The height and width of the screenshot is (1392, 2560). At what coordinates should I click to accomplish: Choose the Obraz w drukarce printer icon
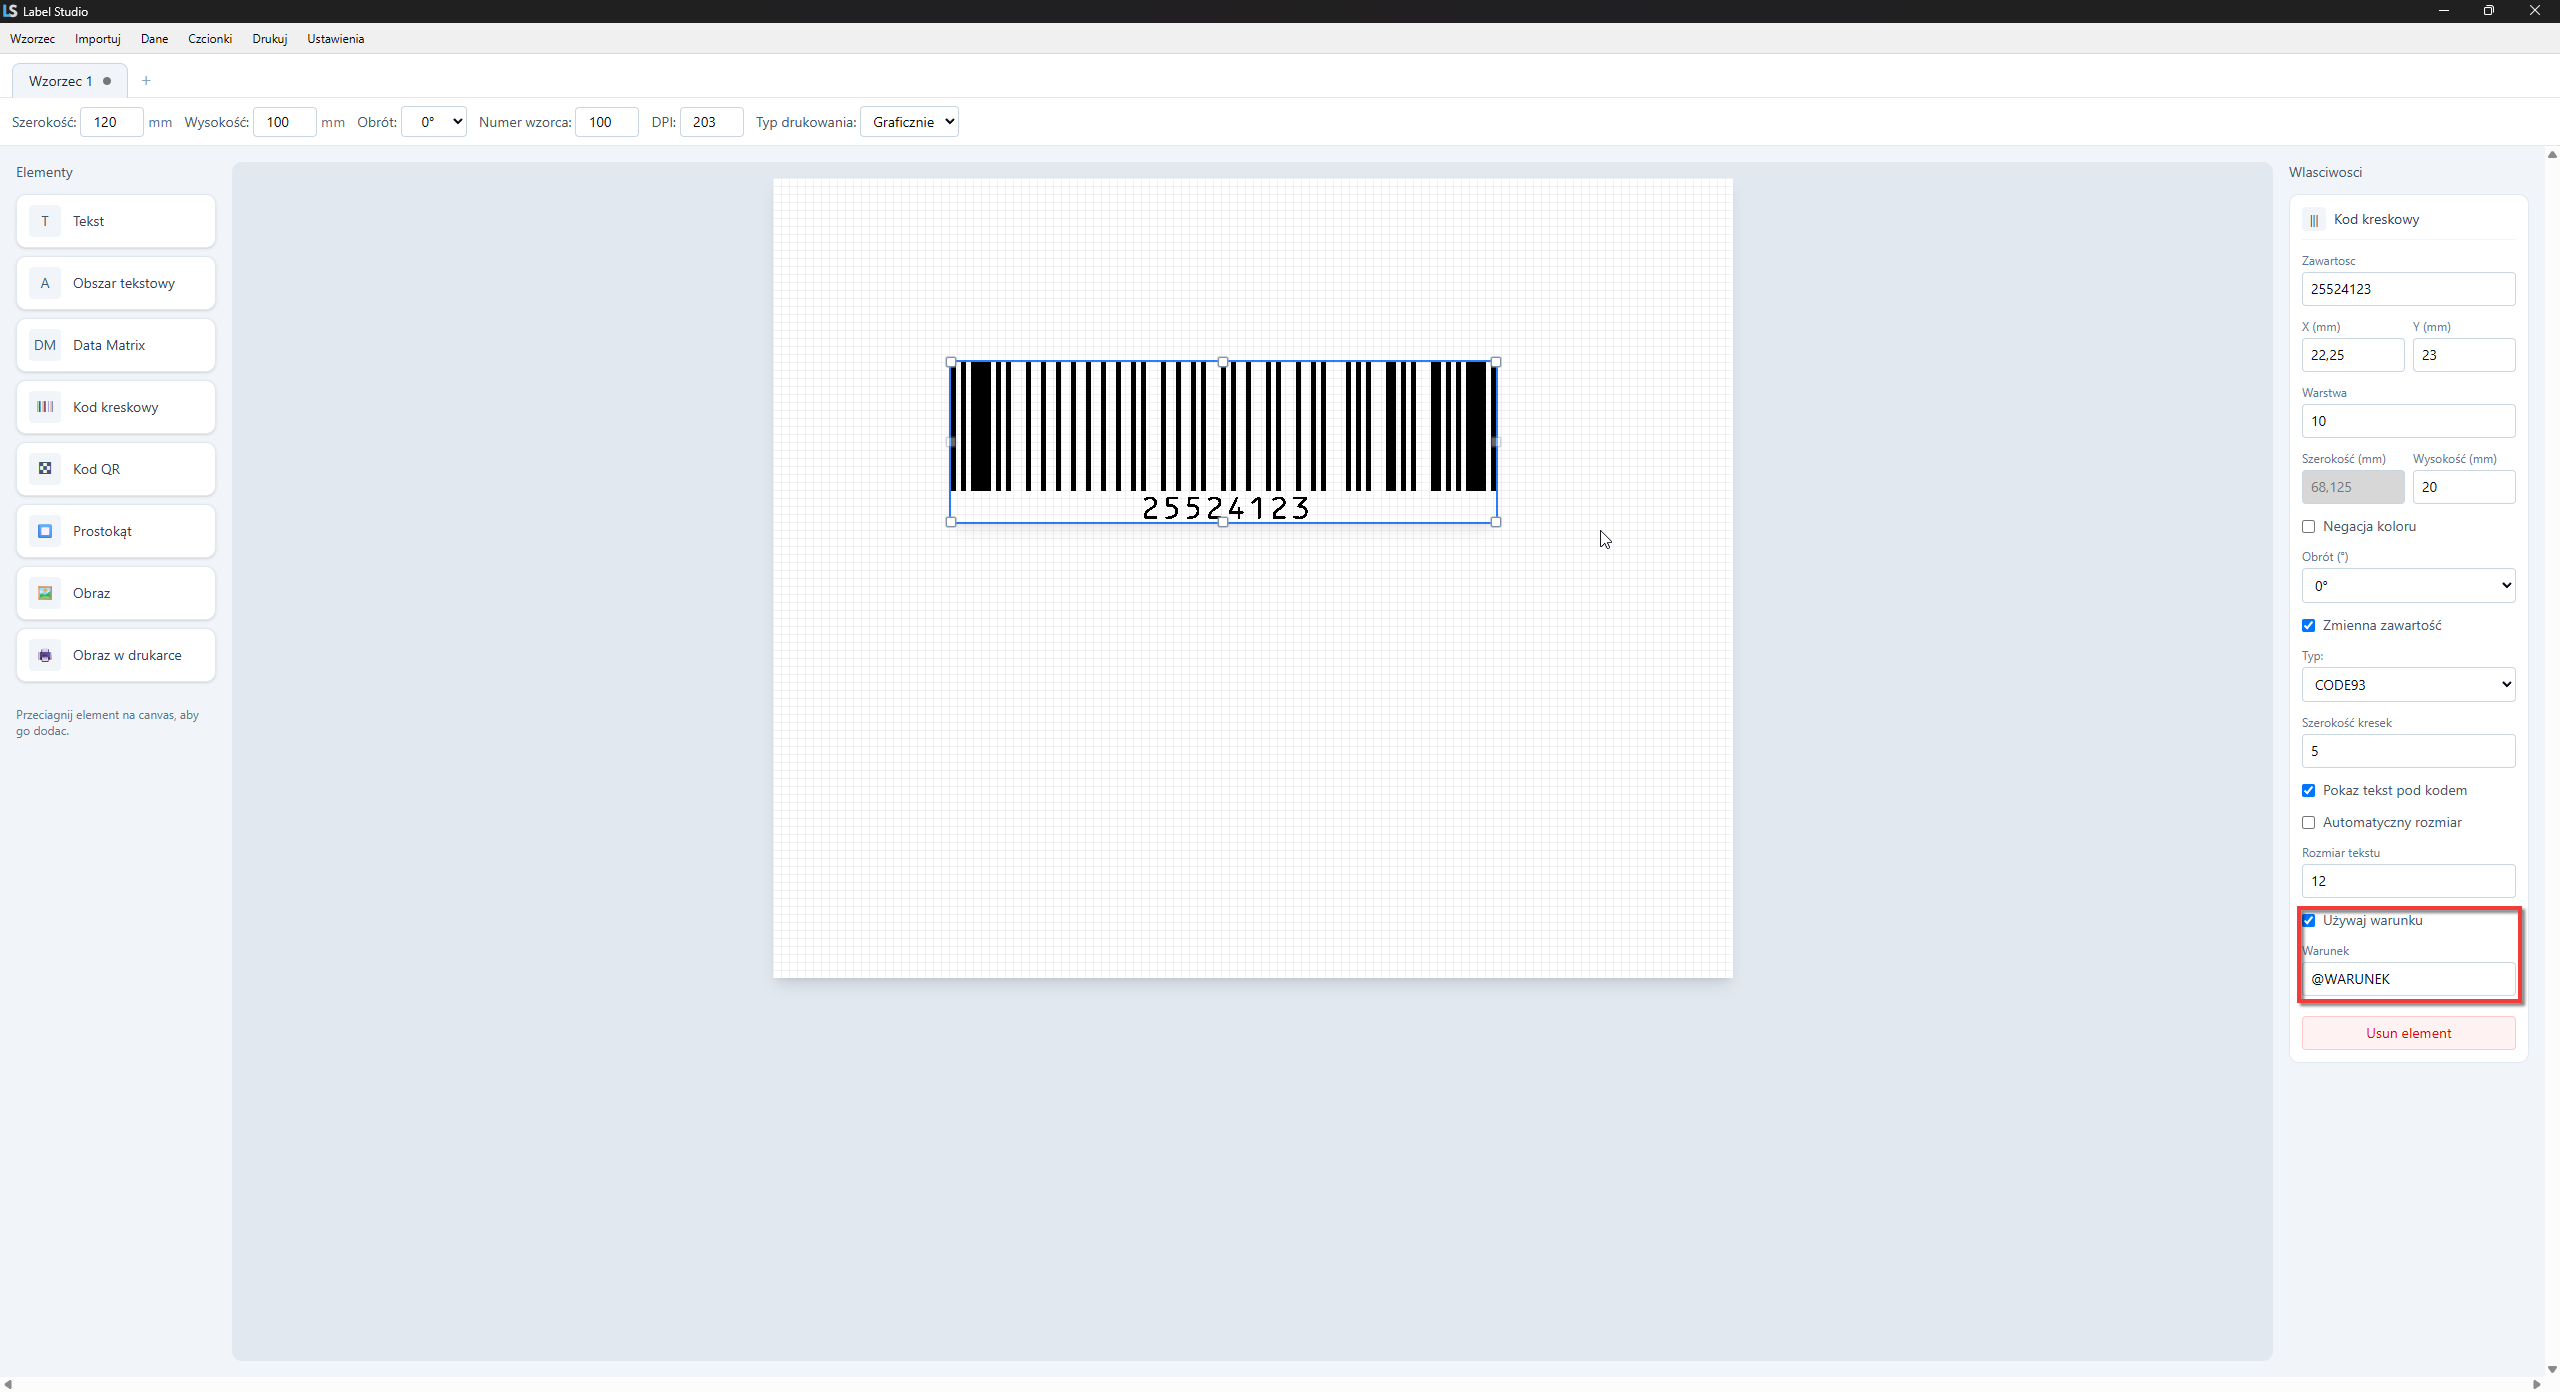pos(45,655)
